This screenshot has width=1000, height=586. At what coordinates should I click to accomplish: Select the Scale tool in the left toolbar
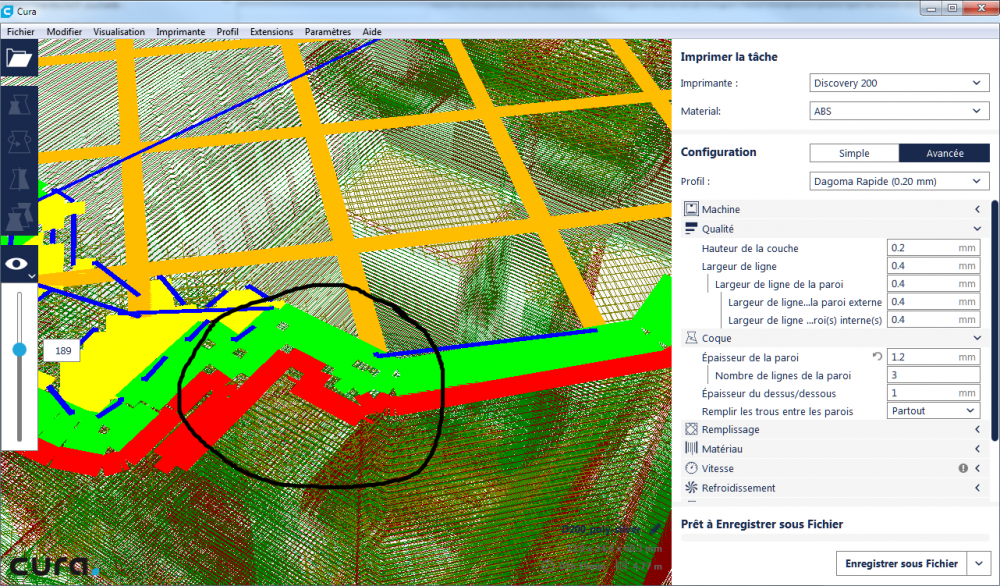[19, 106]
